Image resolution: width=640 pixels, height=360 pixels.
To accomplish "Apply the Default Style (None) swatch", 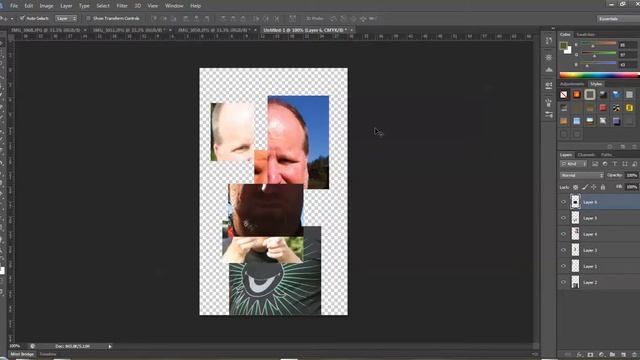I will click(564, 95).
